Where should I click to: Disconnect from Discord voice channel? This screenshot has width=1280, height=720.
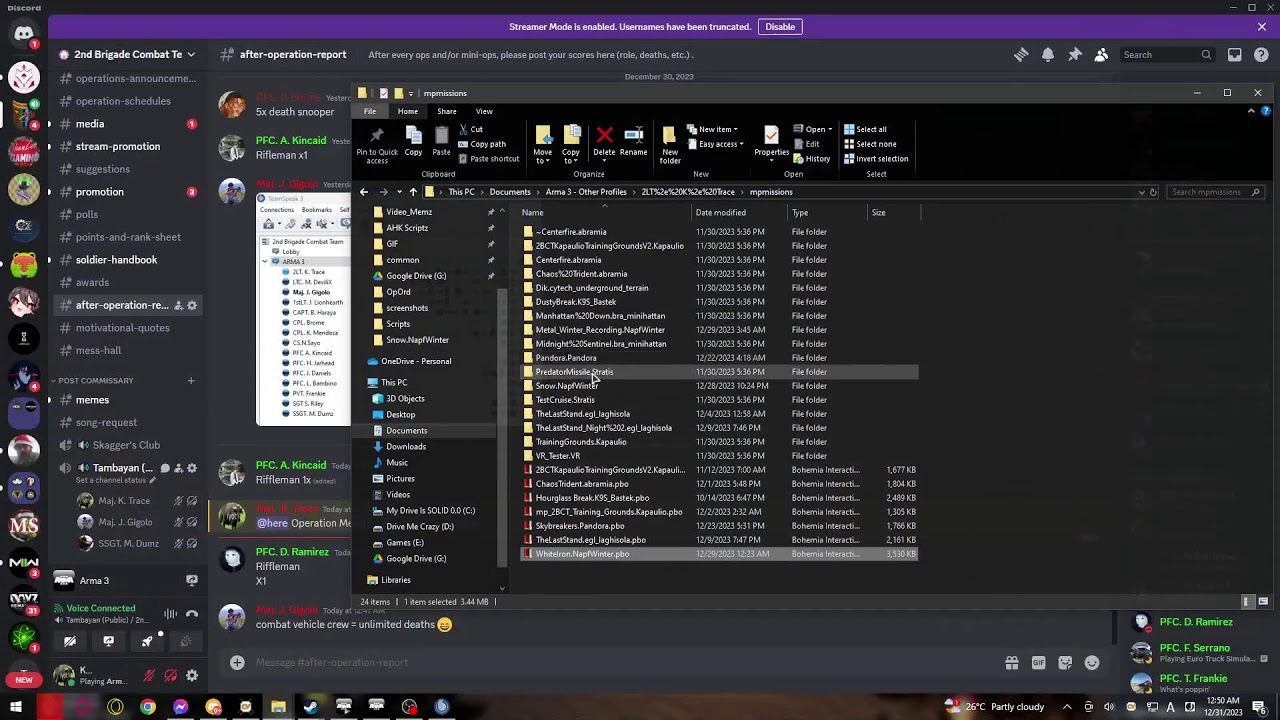(192, 614)
